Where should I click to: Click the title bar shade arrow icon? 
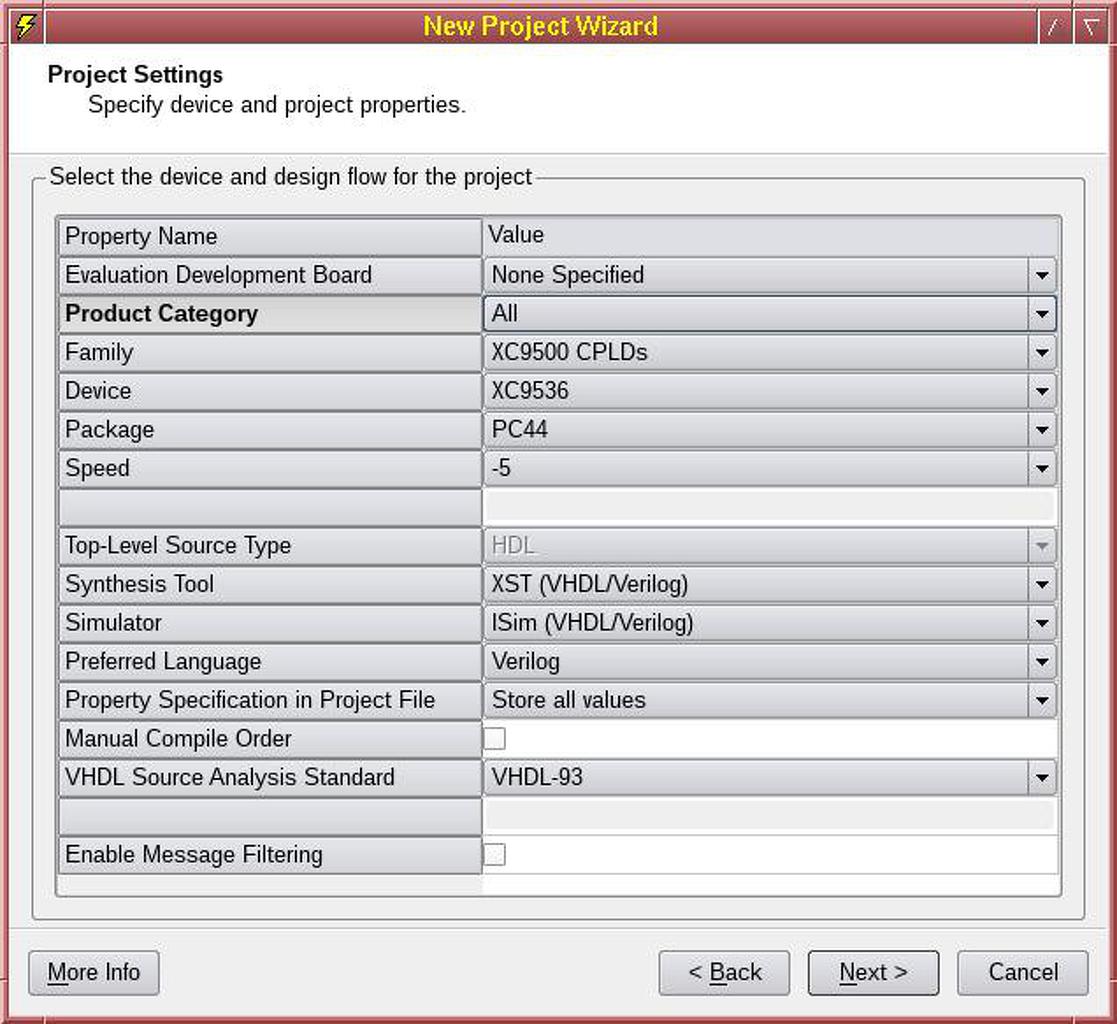tap(1090, 27)
